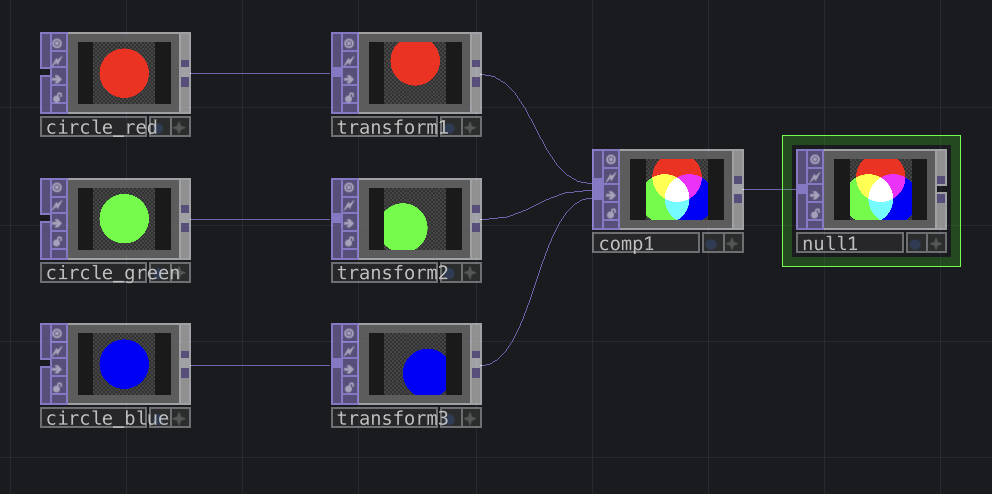Bypass the transform3 node
The image size is (992, 494).
349,369
